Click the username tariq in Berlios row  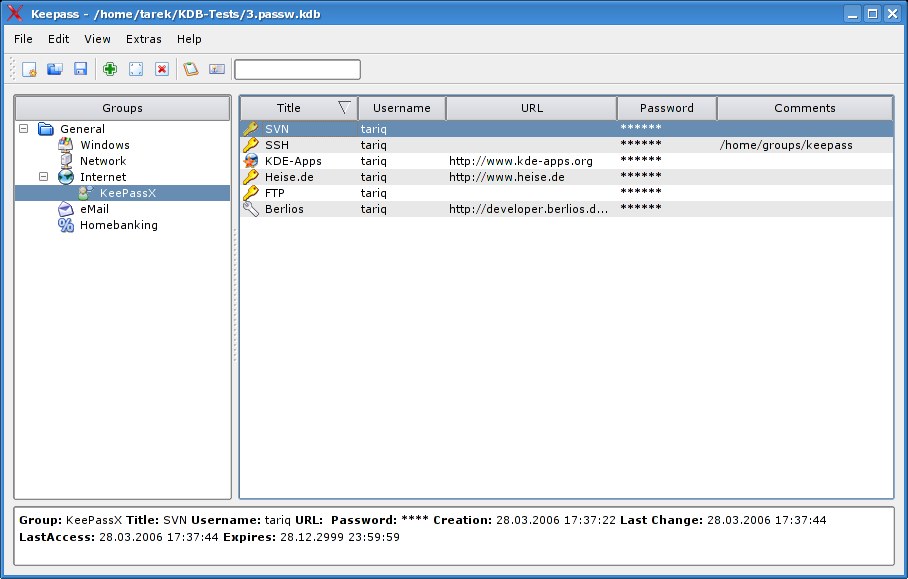(374, 209)
